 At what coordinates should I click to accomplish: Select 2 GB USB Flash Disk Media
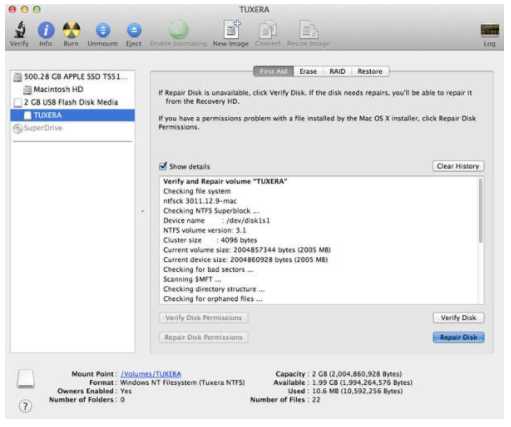pos(72,102)
